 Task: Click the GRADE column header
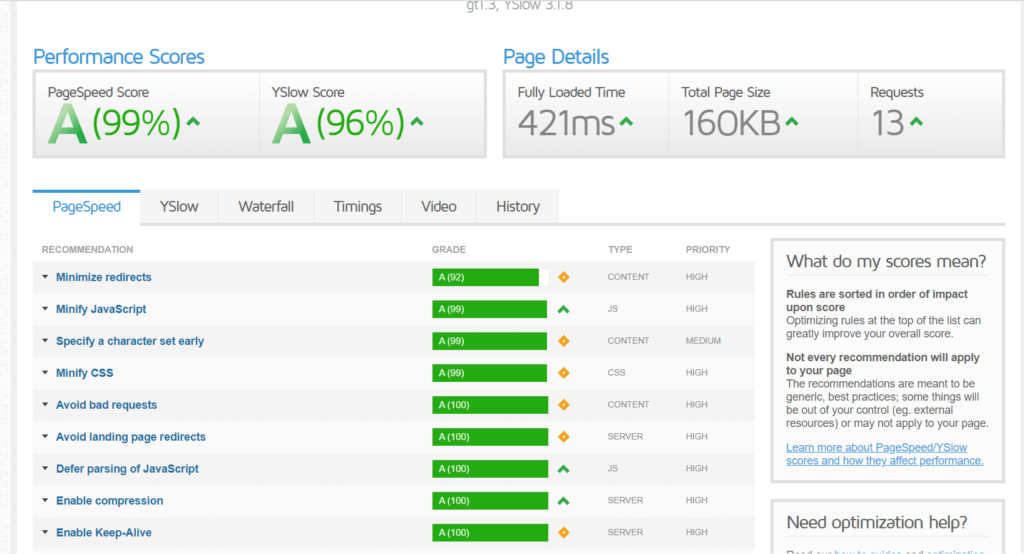tap(449, 250)
